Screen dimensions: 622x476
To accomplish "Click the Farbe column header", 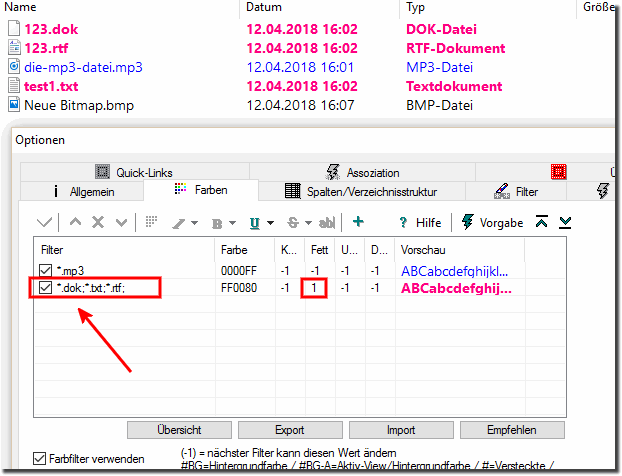I will 245,250.
